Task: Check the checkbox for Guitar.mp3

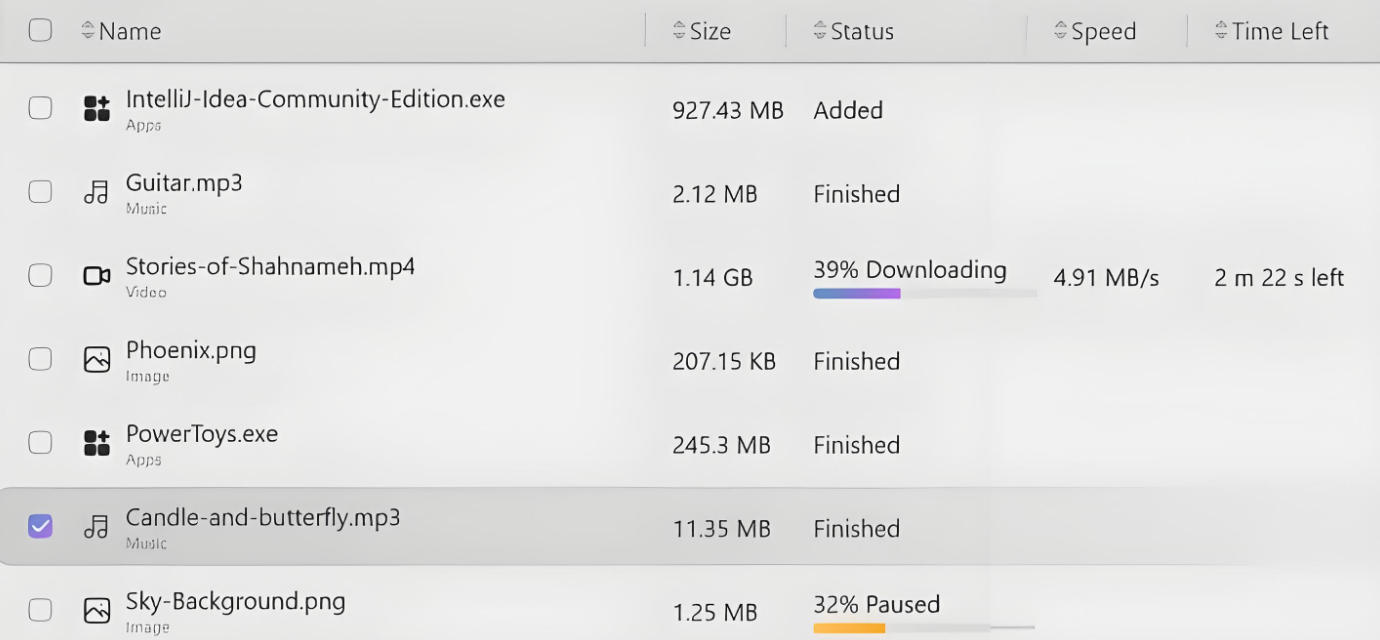Action: (x=40, y=191)
